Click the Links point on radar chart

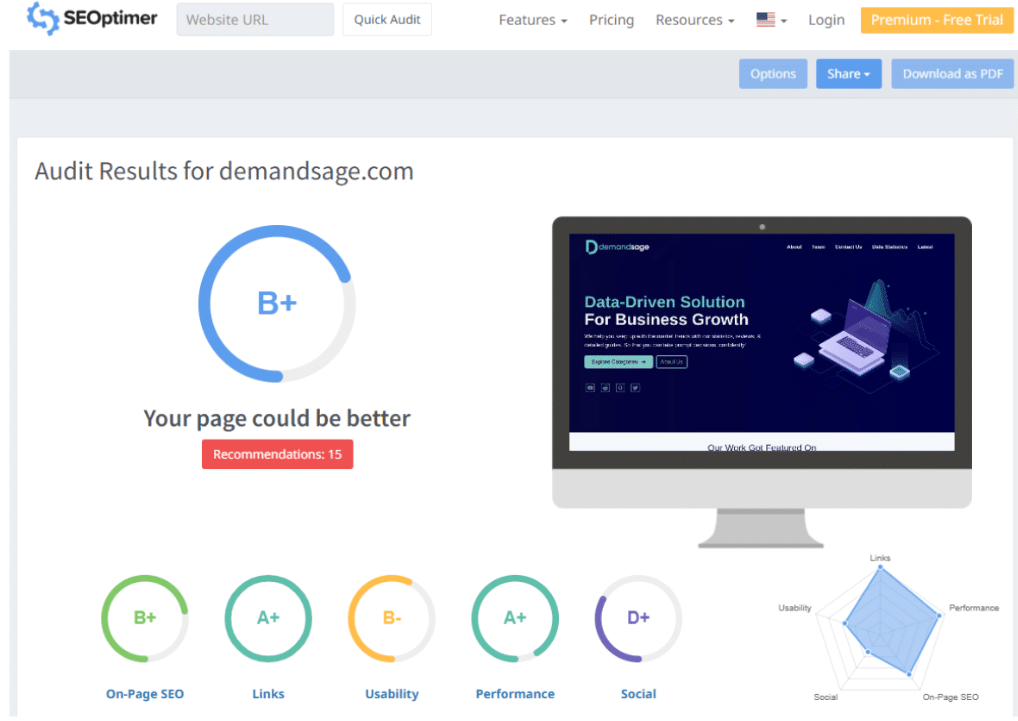pos(880,567)
